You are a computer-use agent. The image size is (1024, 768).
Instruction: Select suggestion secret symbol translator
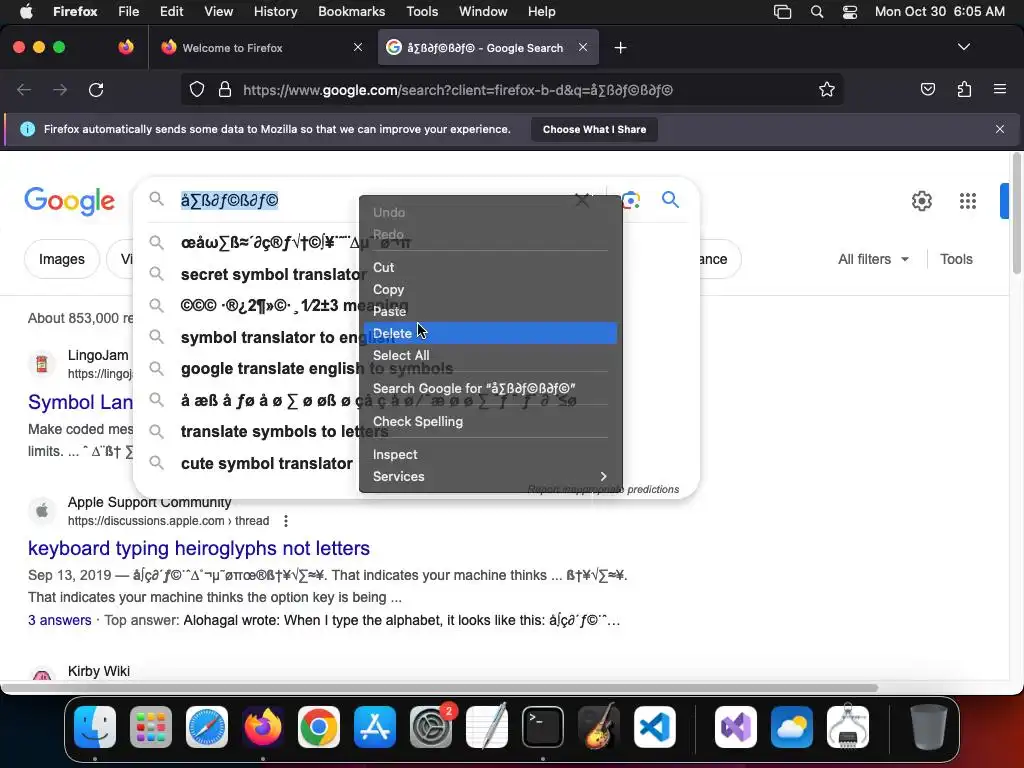(x=273, y=274)
